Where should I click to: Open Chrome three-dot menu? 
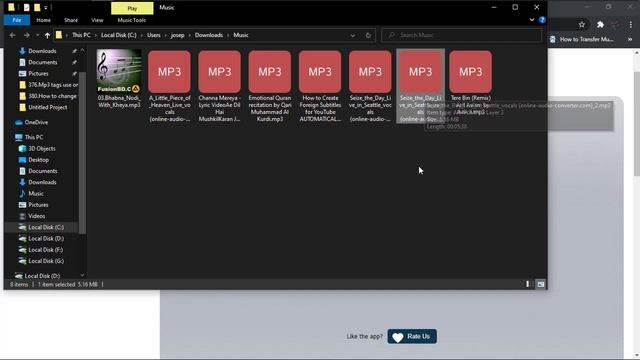(631, 25)
